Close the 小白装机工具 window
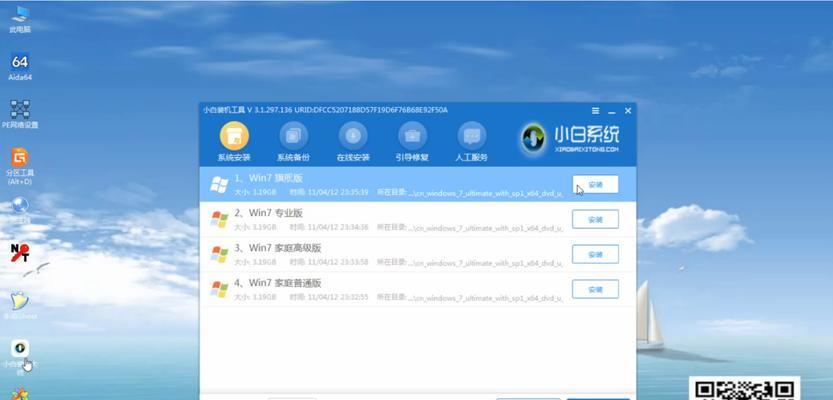Screen dimensions: 833x400 (628, 110)
